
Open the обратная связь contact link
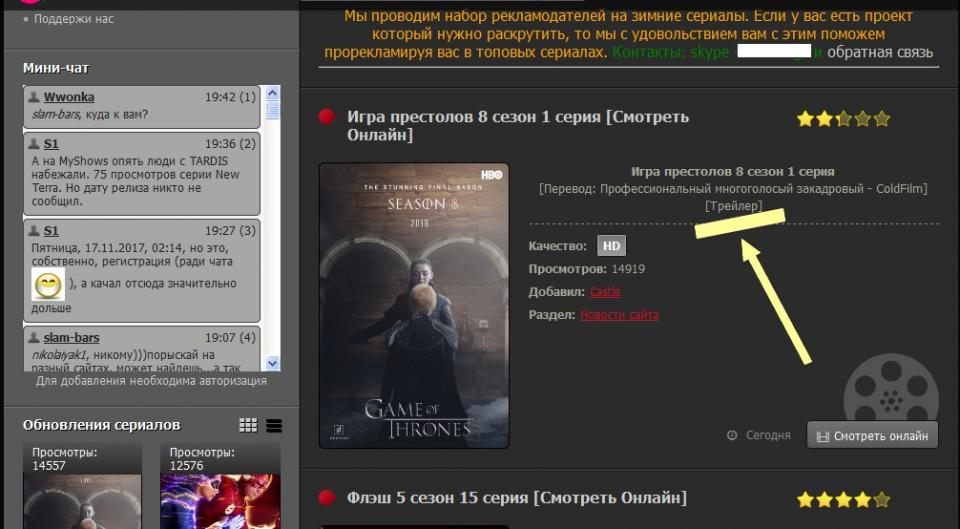[x=879, y=52]
